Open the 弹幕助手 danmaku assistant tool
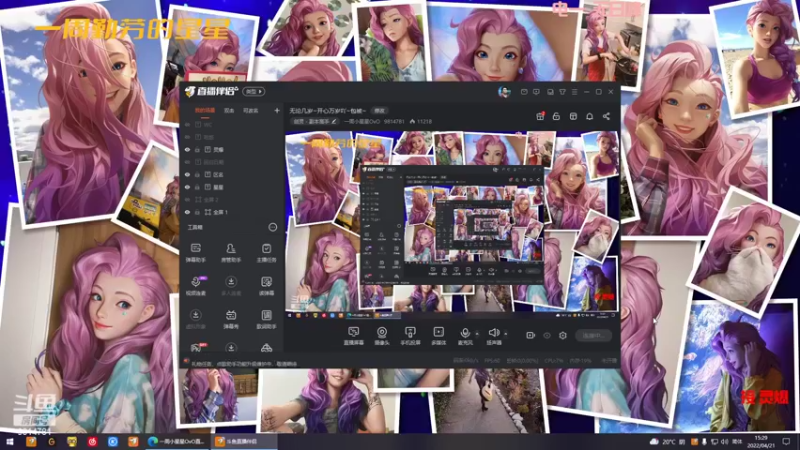The image size is (800, 450). point(195,253)
